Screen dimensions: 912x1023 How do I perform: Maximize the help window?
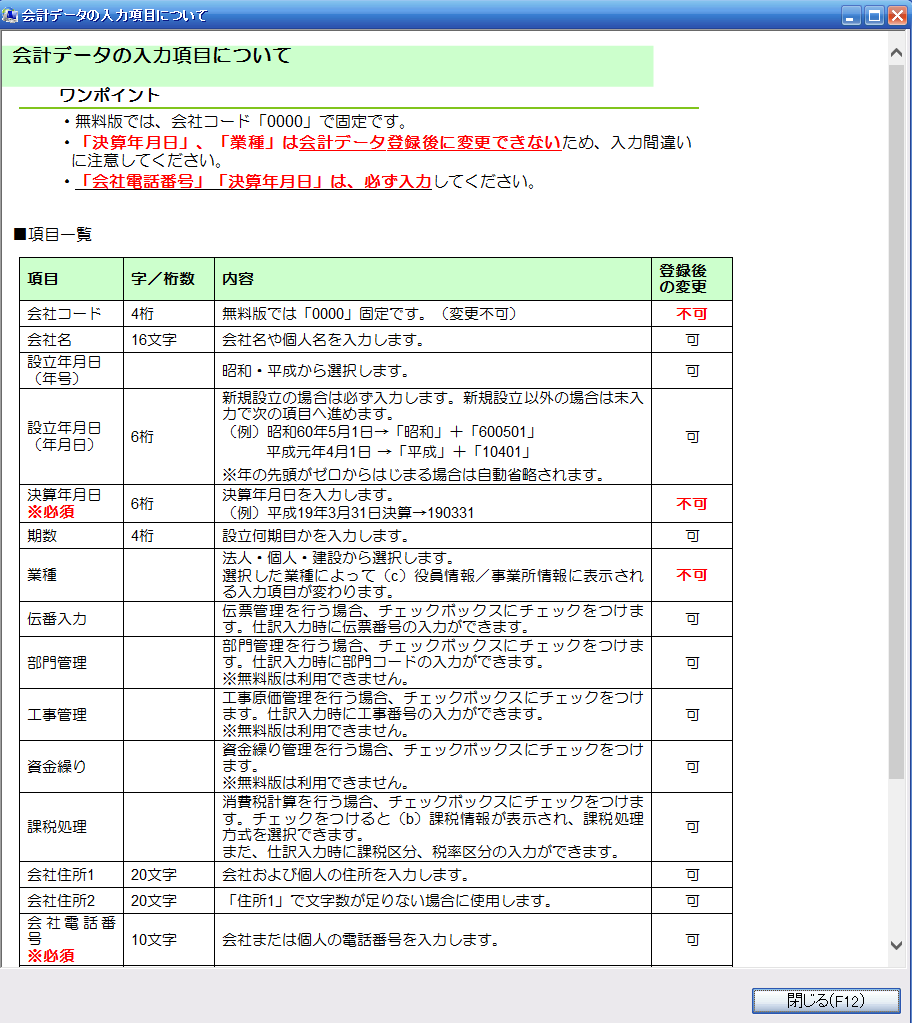[873, 15]
